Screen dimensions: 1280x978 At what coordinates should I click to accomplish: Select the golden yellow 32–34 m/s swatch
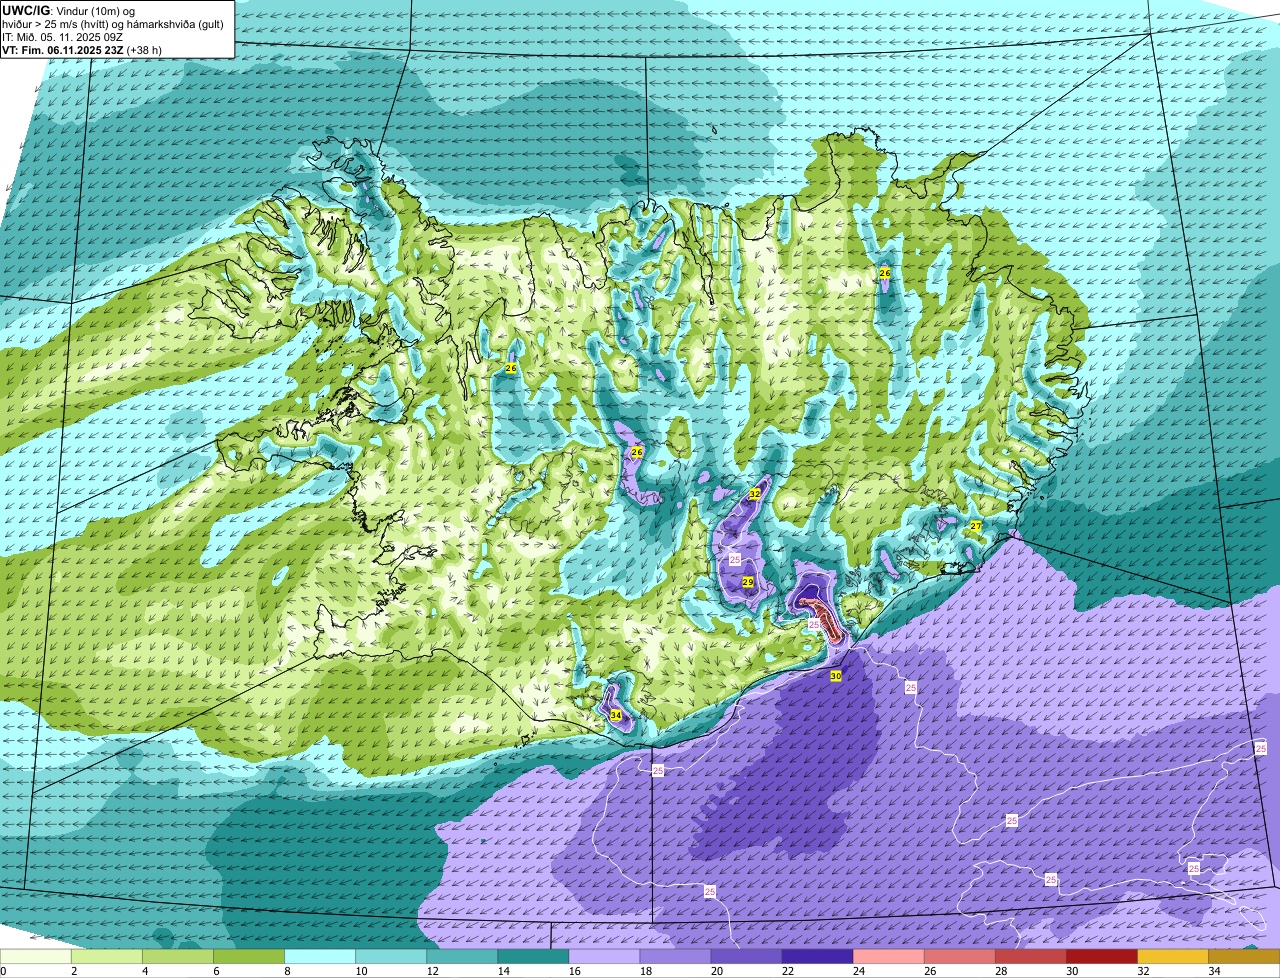pyautogui.click(x=1172, y=957)
